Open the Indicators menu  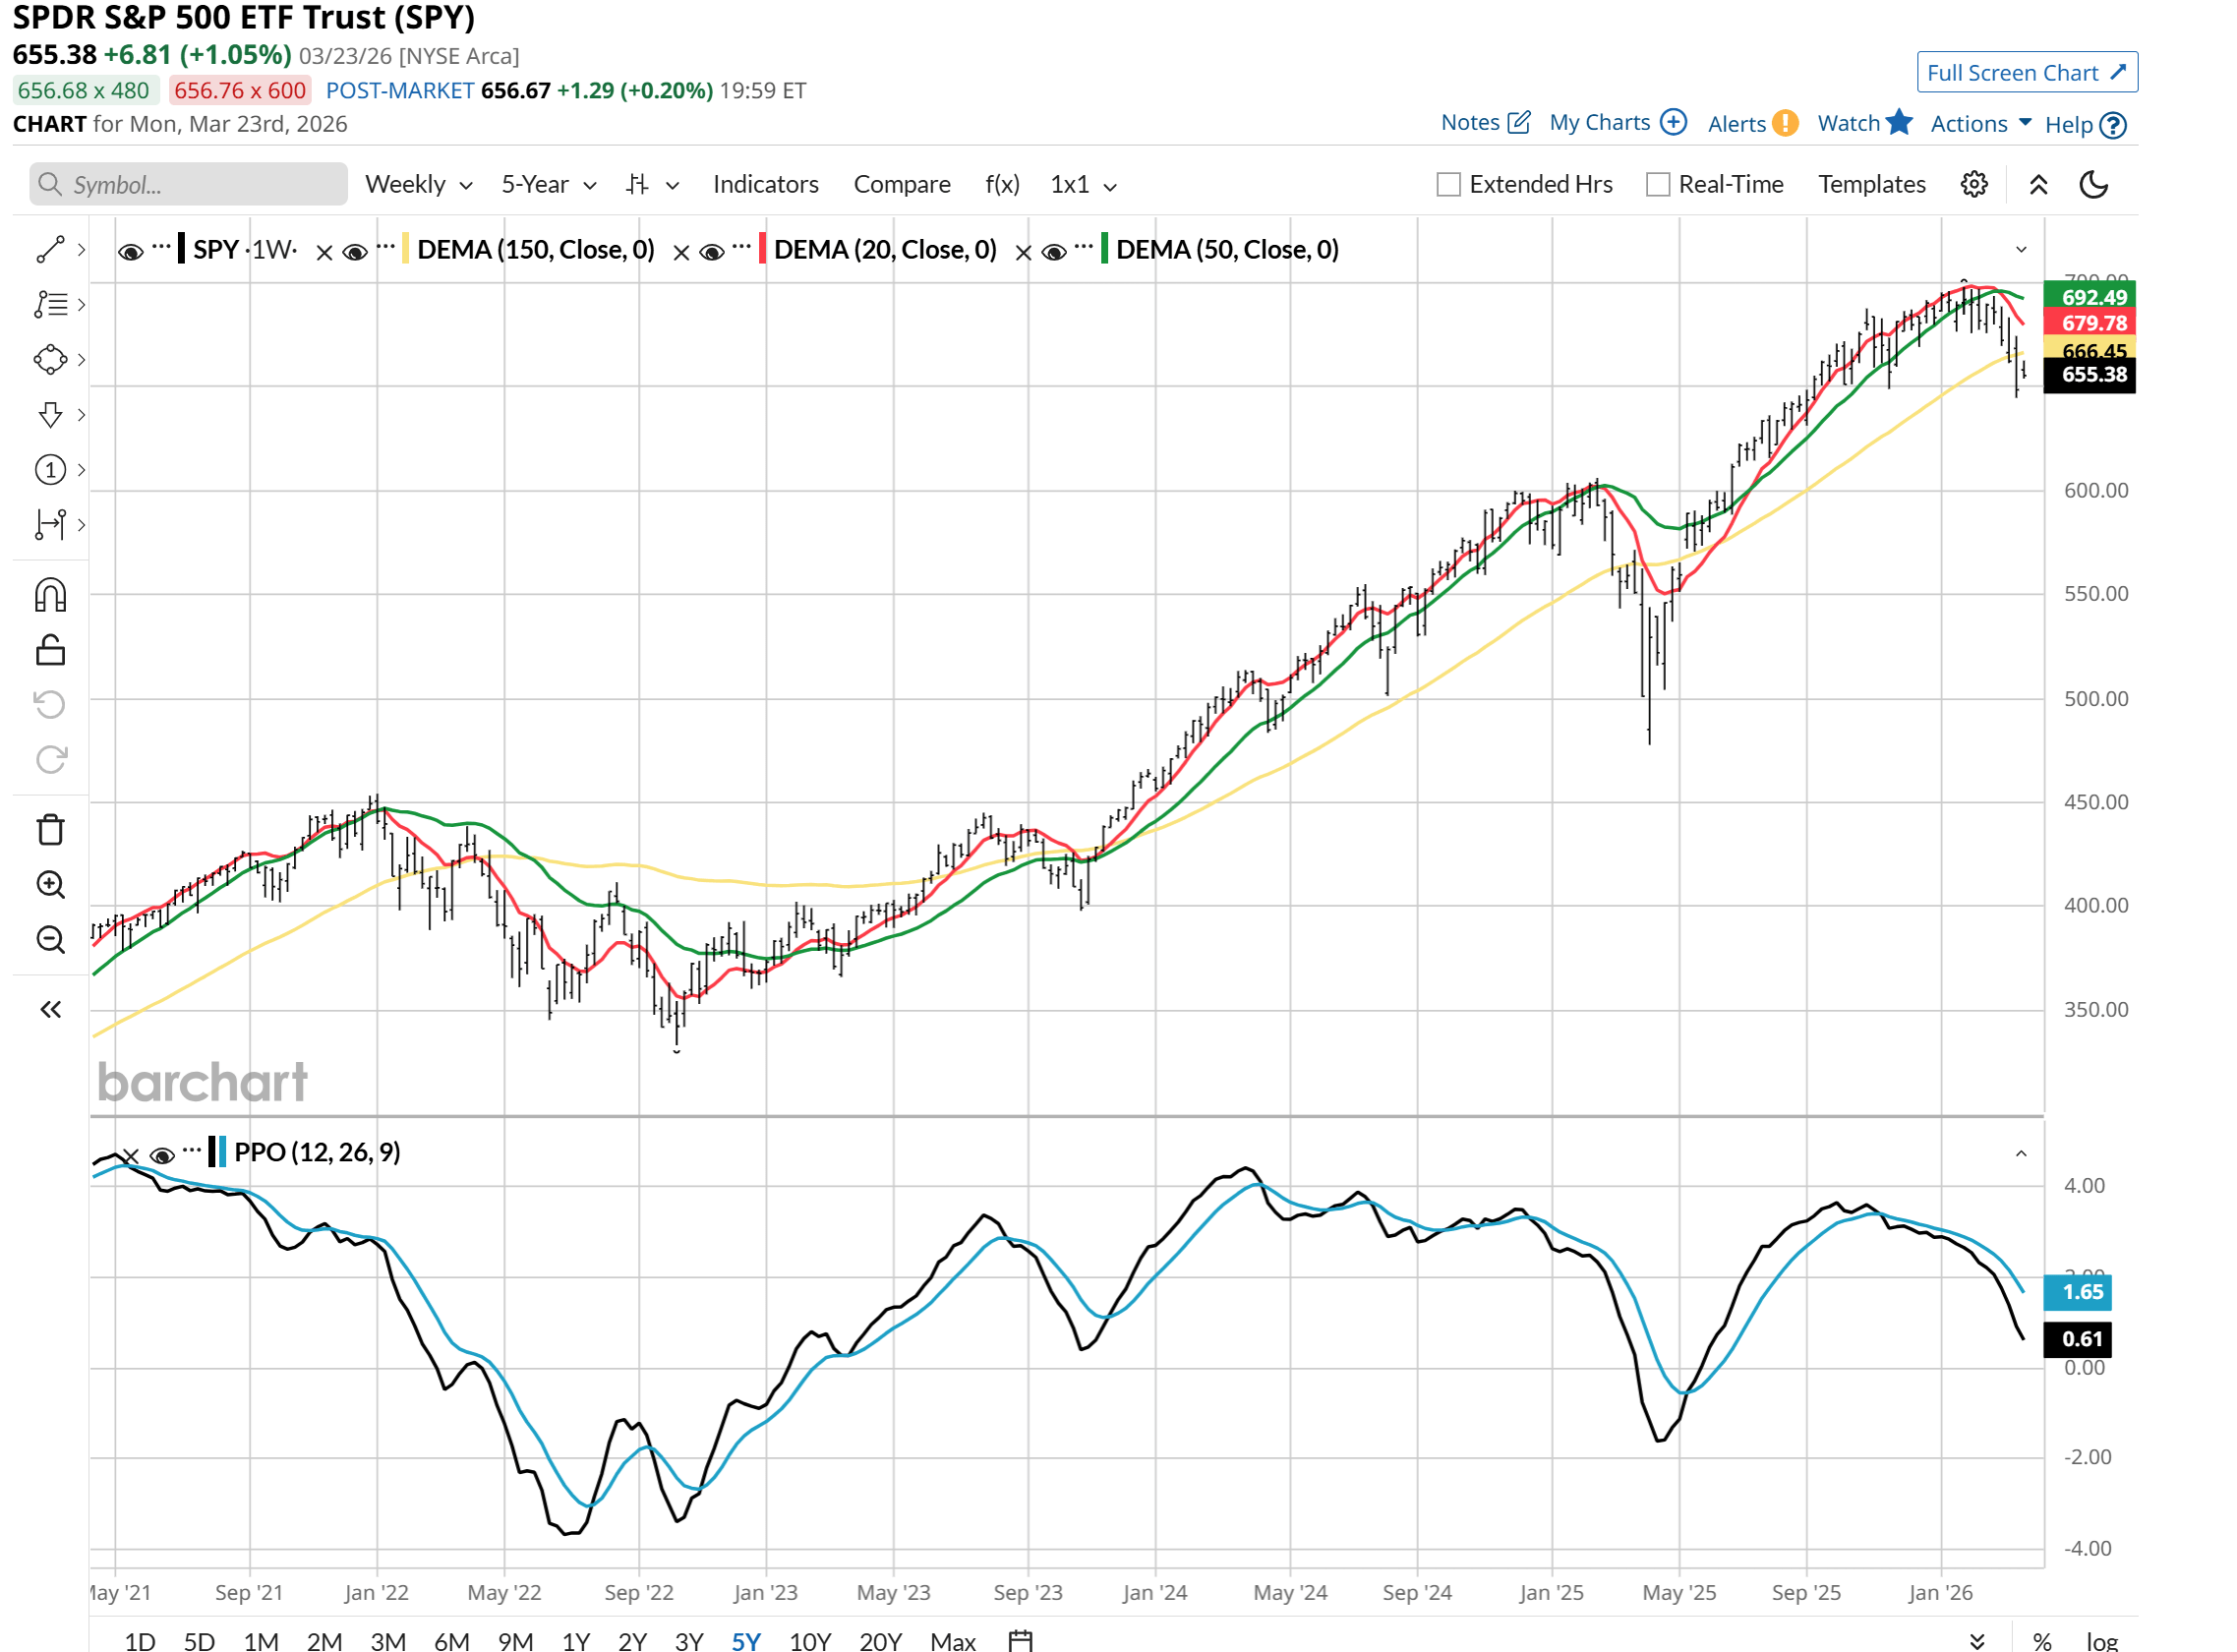point(765,184)
